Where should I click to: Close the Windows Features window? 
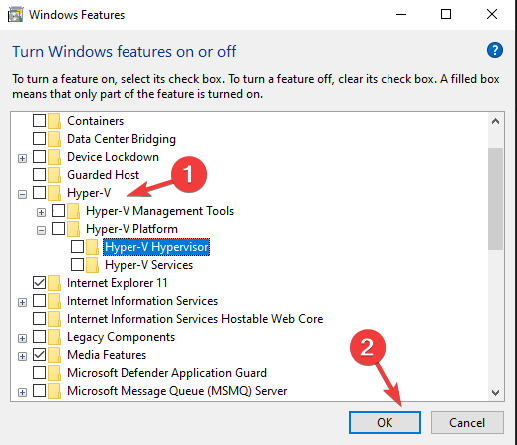492,14
